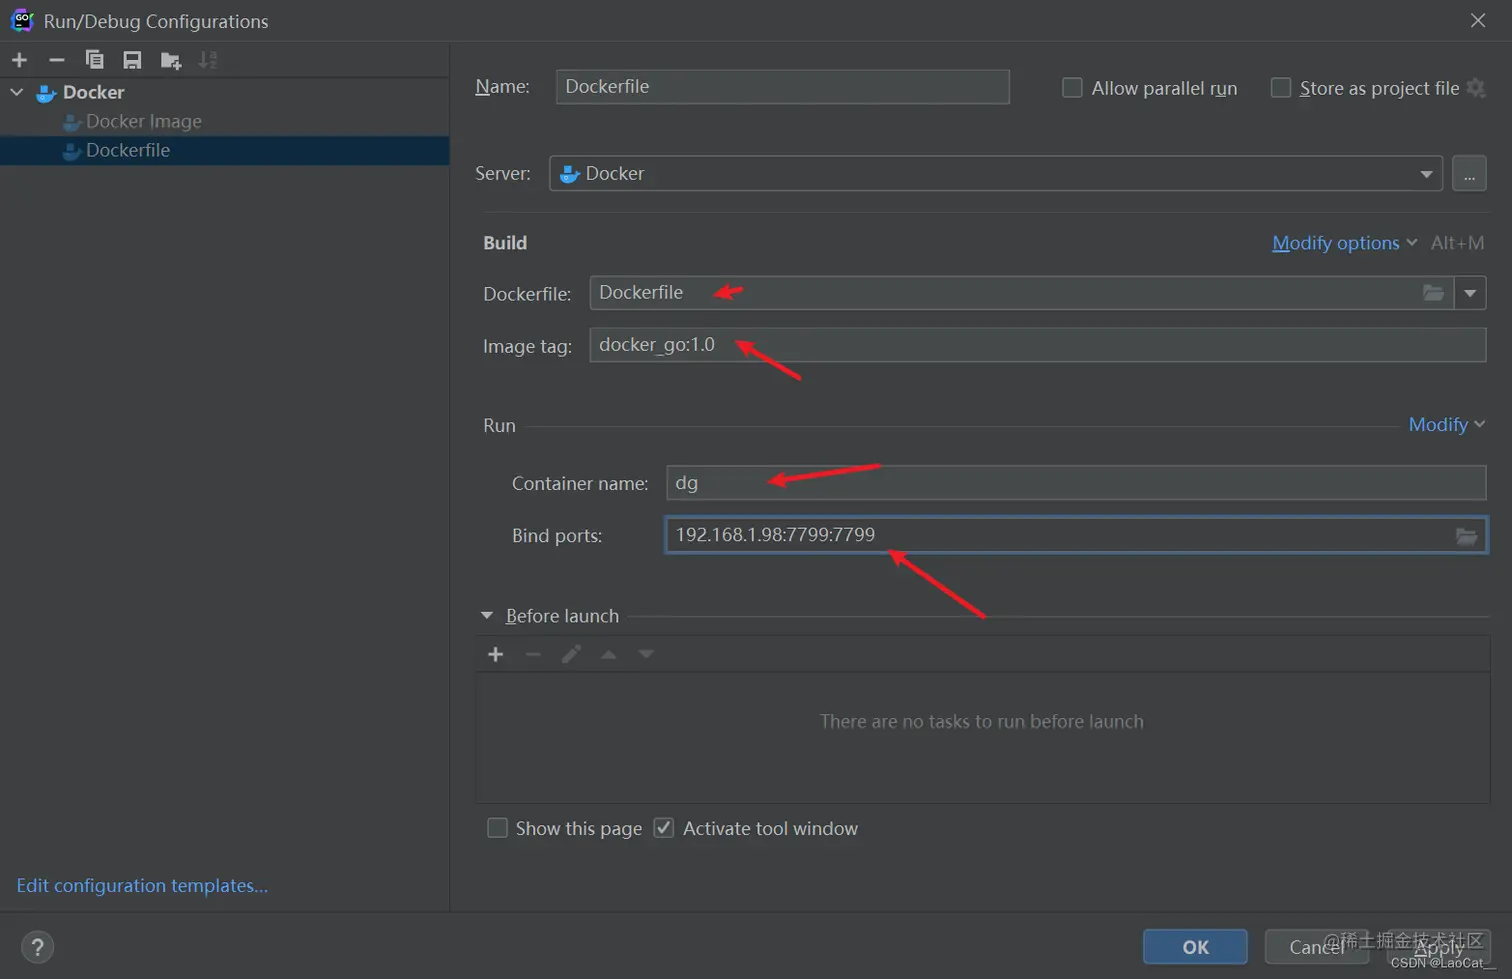Screen dimensions: 1512x979
Task: Browse for a Dockerfile with the folder icon
Action: point(1433,293)
